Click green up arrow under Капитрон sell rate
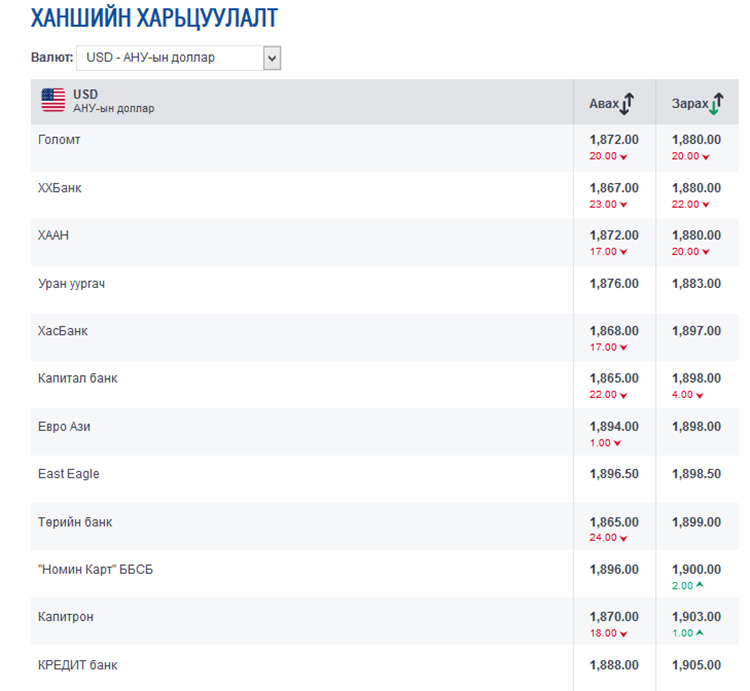 point(701,633)
